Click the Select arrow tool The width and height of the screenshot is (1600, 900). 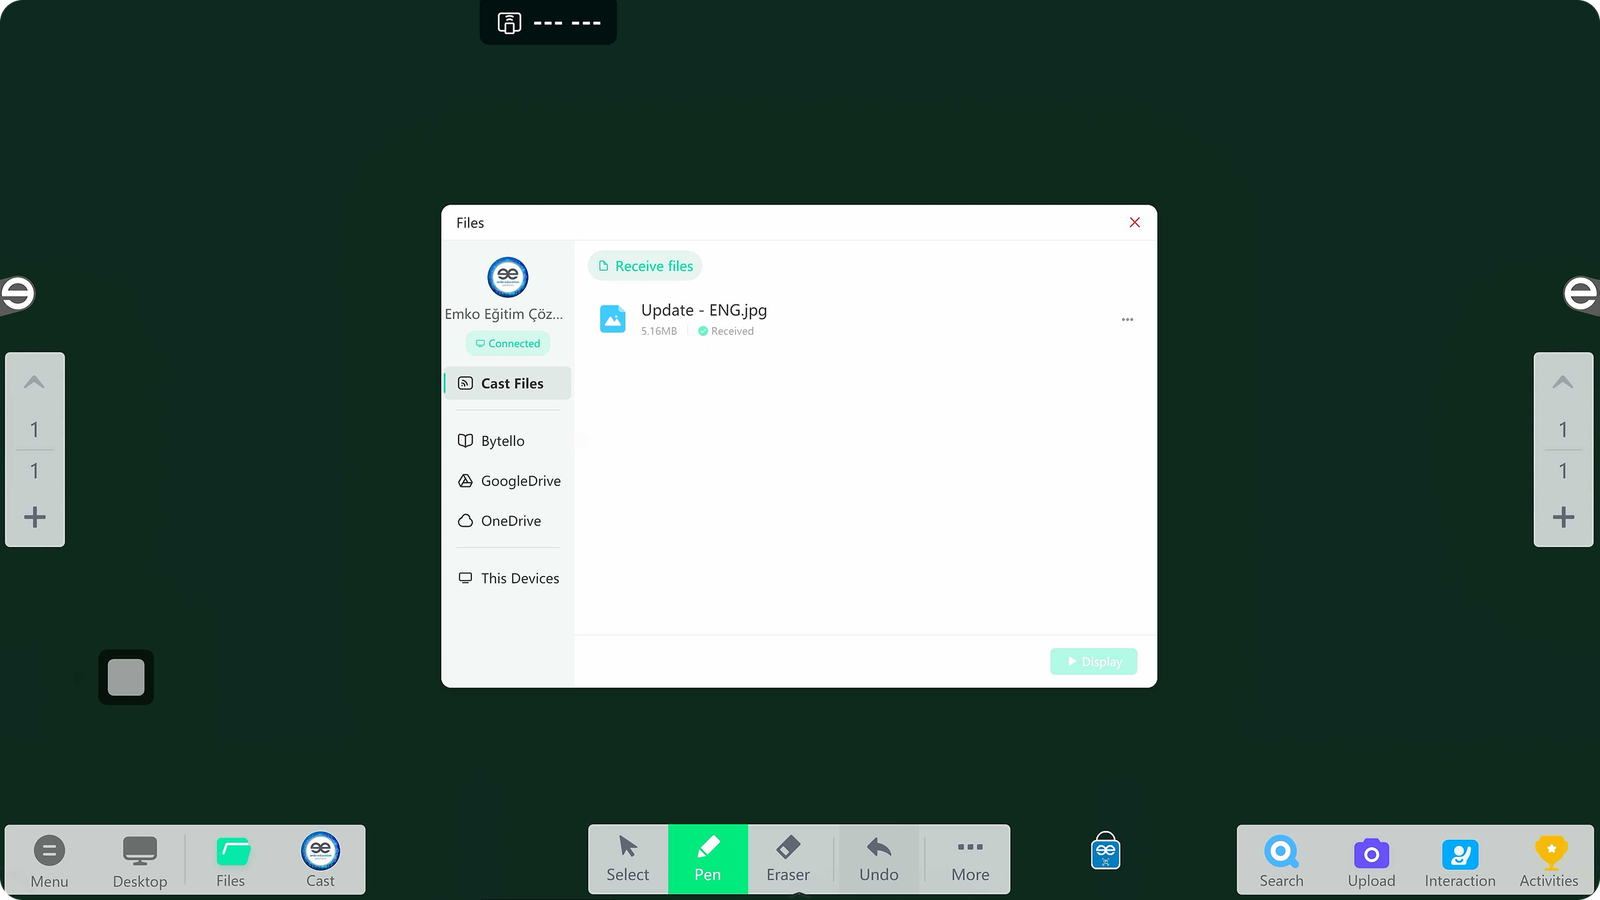(x=628, y=859)
